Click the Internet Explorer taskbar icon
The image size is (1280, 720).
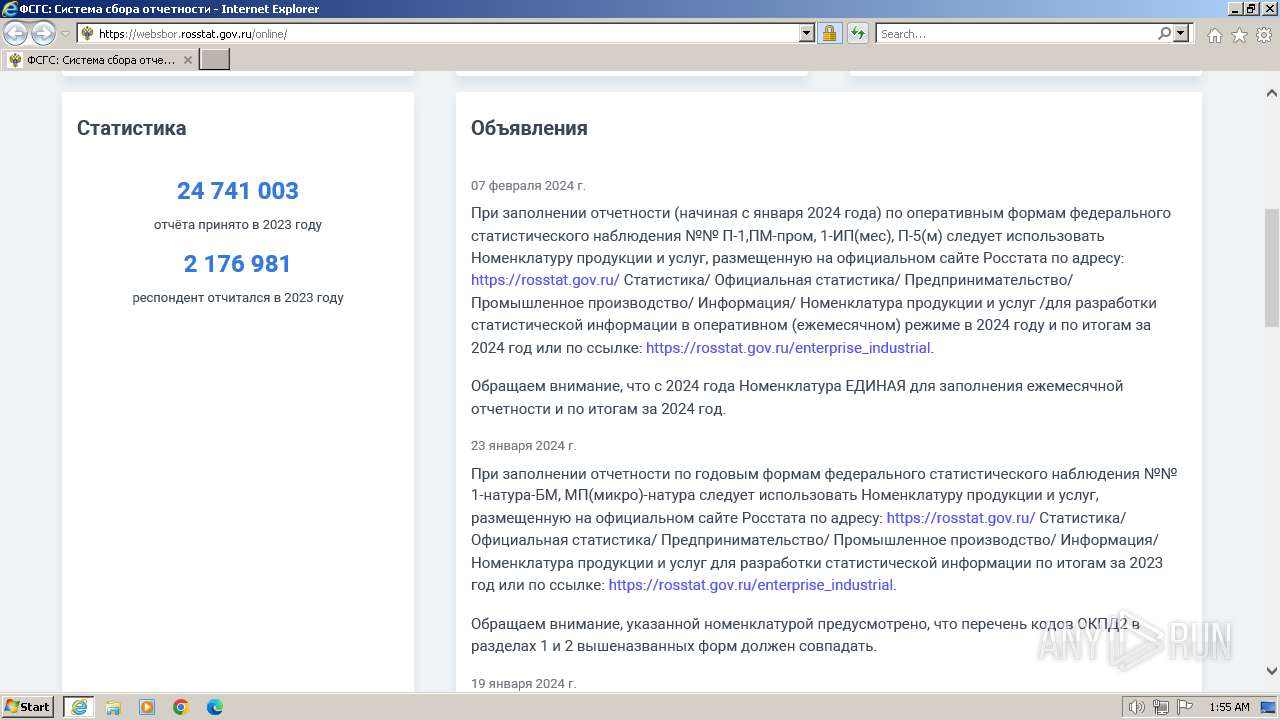[x=79, y=707]
